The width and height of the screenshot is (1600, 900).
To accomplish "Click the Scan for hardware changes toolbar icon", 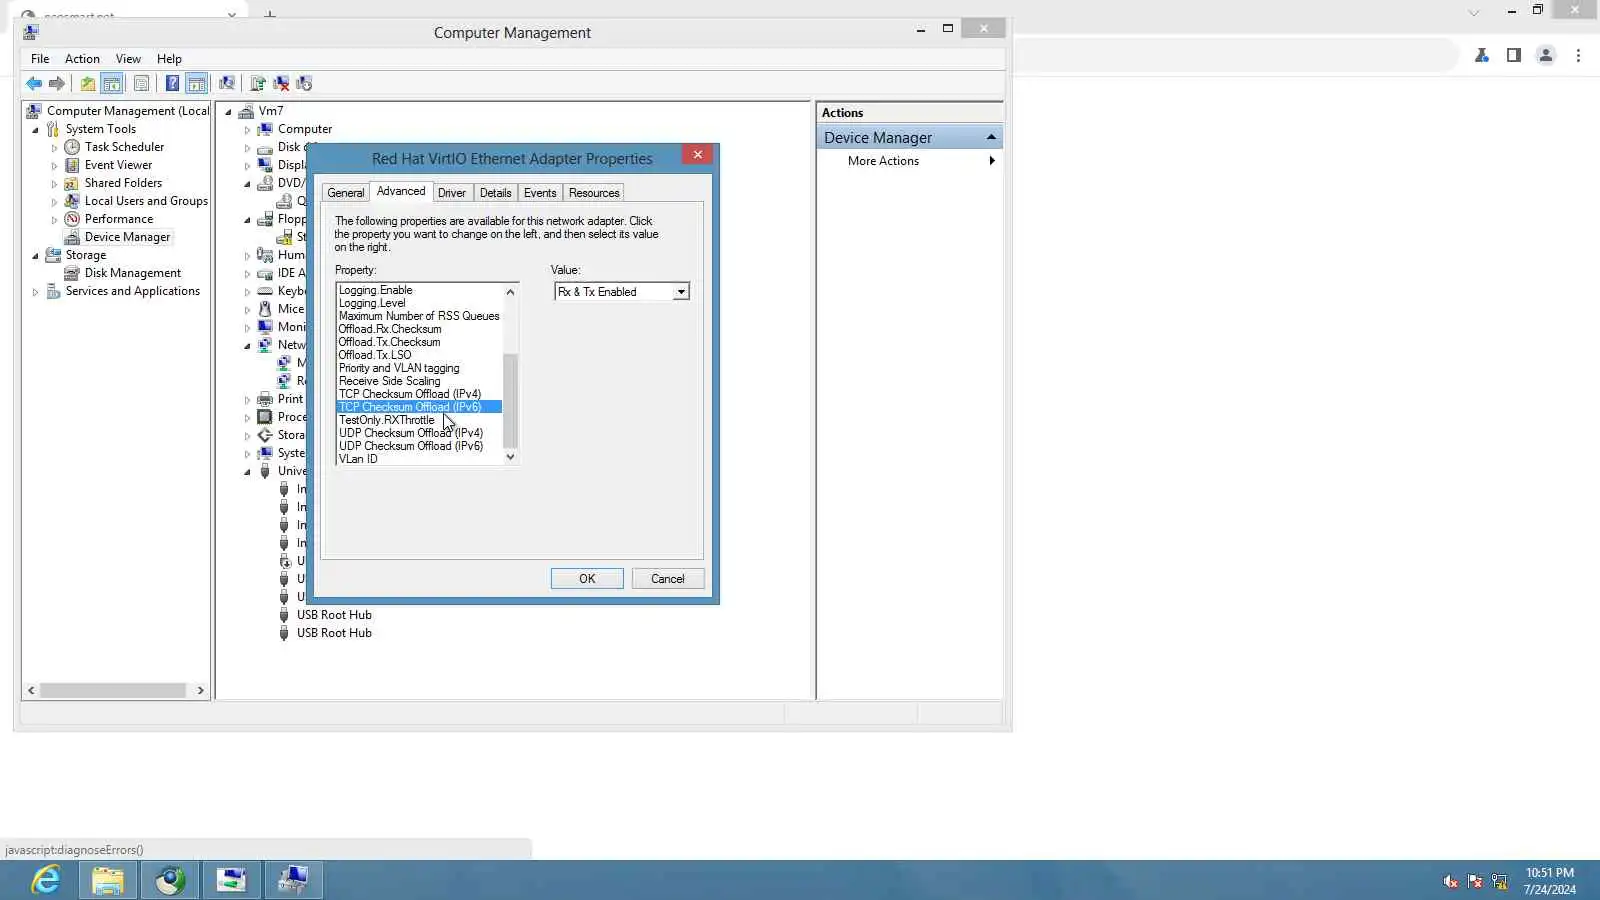I will pyautogui.click(x=227, y=84).
